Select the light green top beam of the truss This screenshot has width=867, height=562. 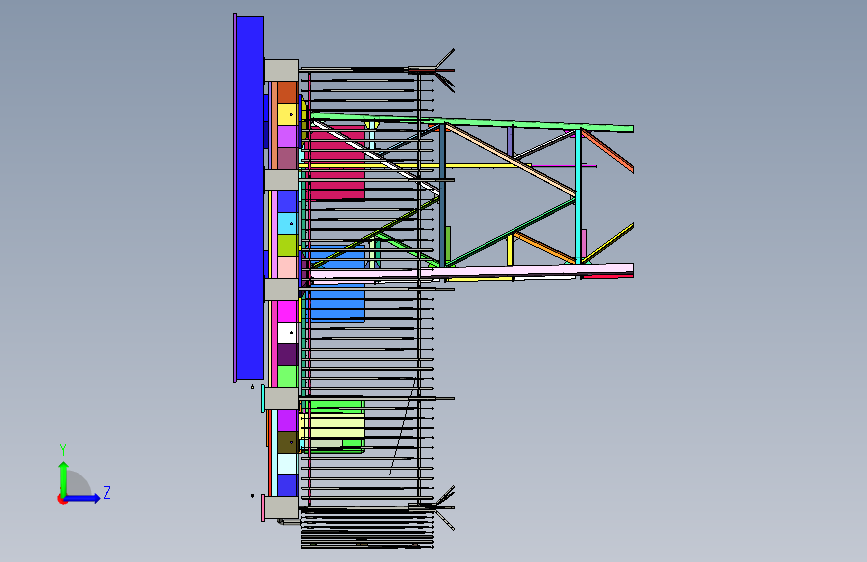point(473,122)
